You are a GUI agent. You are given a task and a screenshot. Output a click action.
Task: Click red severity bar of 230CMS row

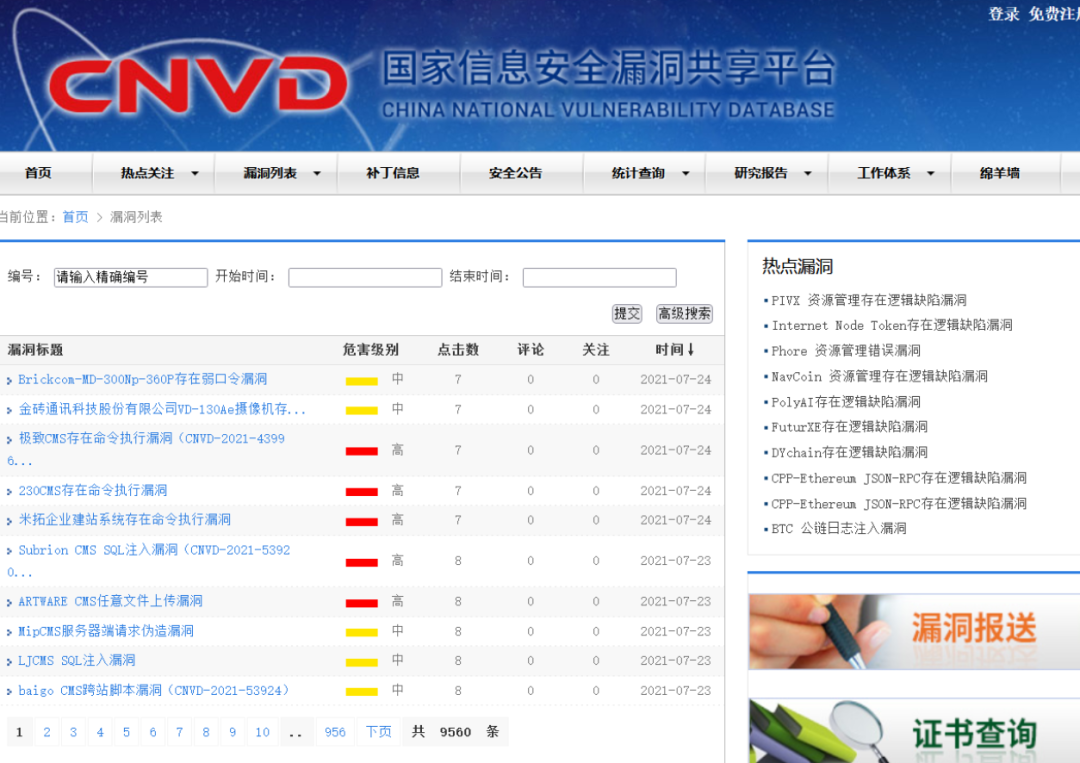[x=362, y=492]
